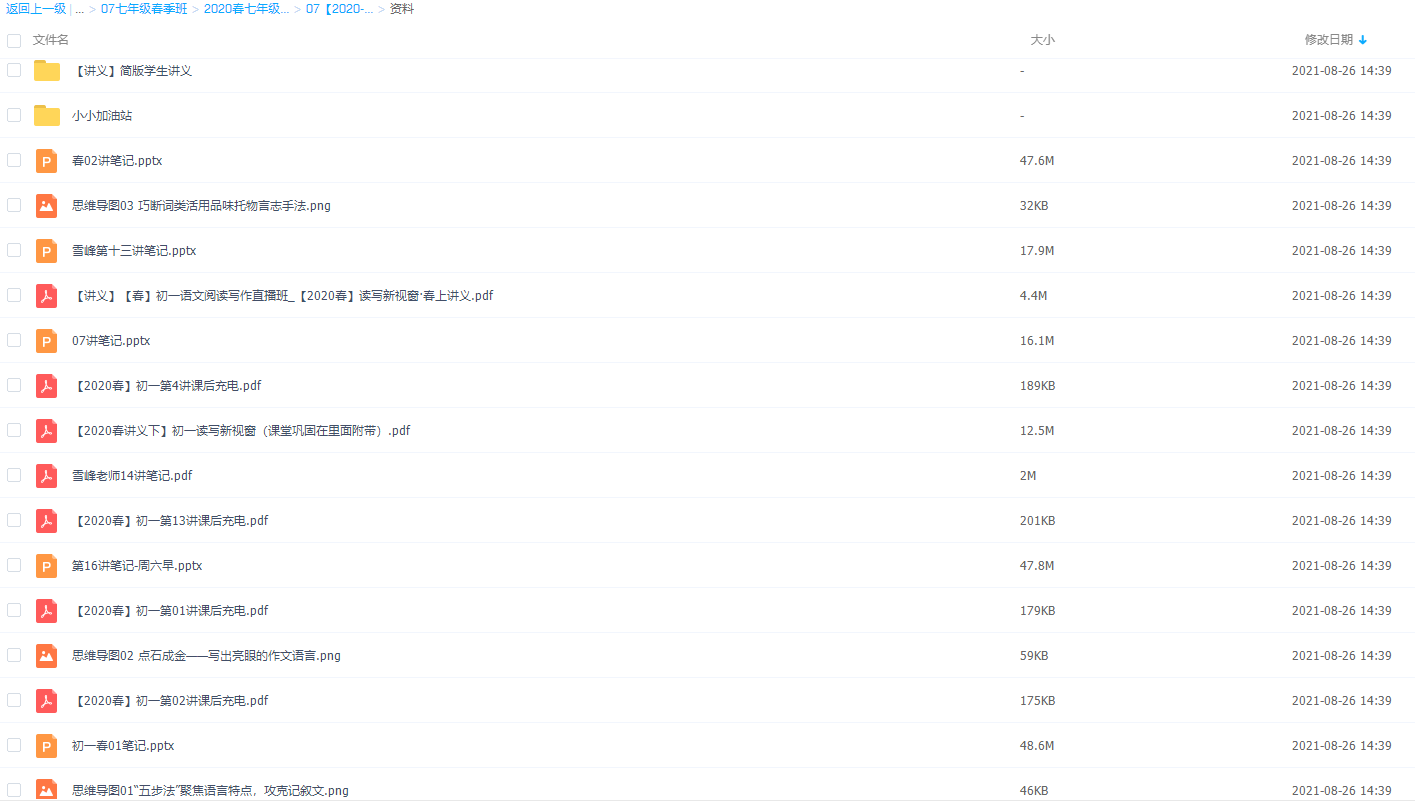Check the box for 07讲笔记.pptx
1415x801 pixels.
point(14,340)
